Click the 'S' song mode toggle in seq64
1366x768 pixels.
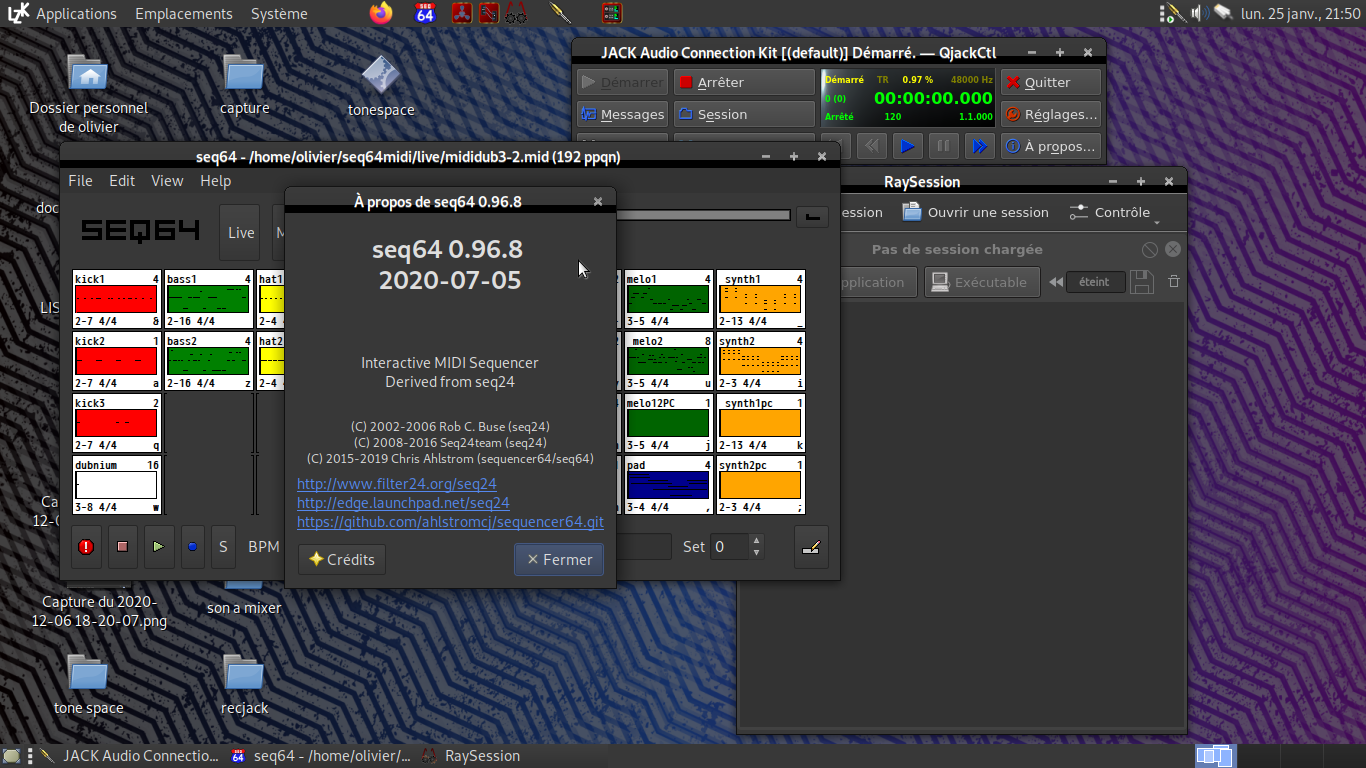click(x=223, y=547)
